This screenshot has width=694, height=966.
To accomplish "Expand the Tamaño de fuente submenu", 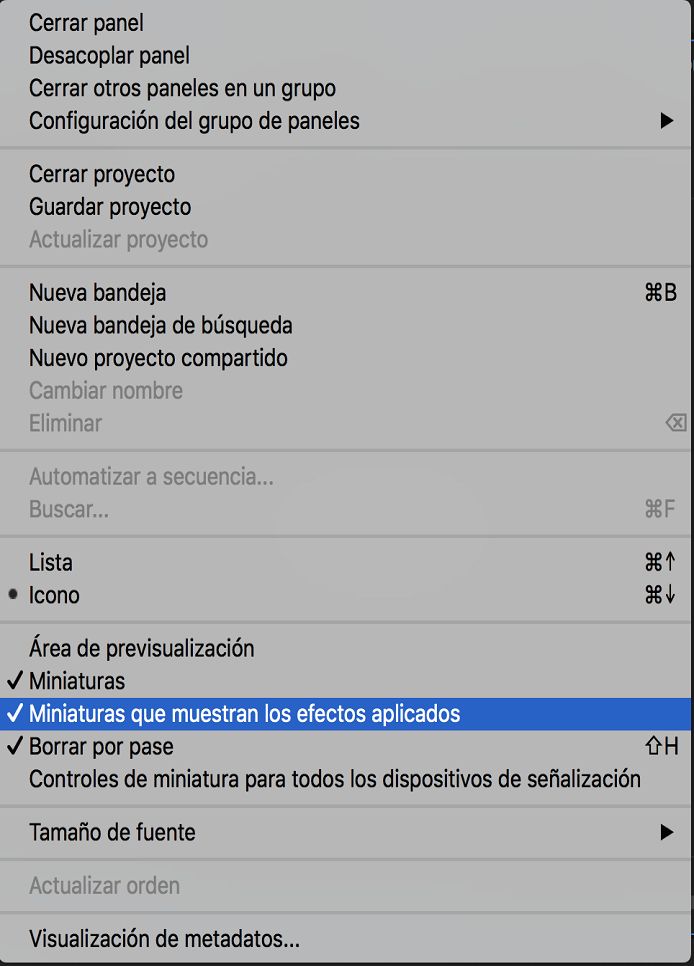I will pos(110,832).
